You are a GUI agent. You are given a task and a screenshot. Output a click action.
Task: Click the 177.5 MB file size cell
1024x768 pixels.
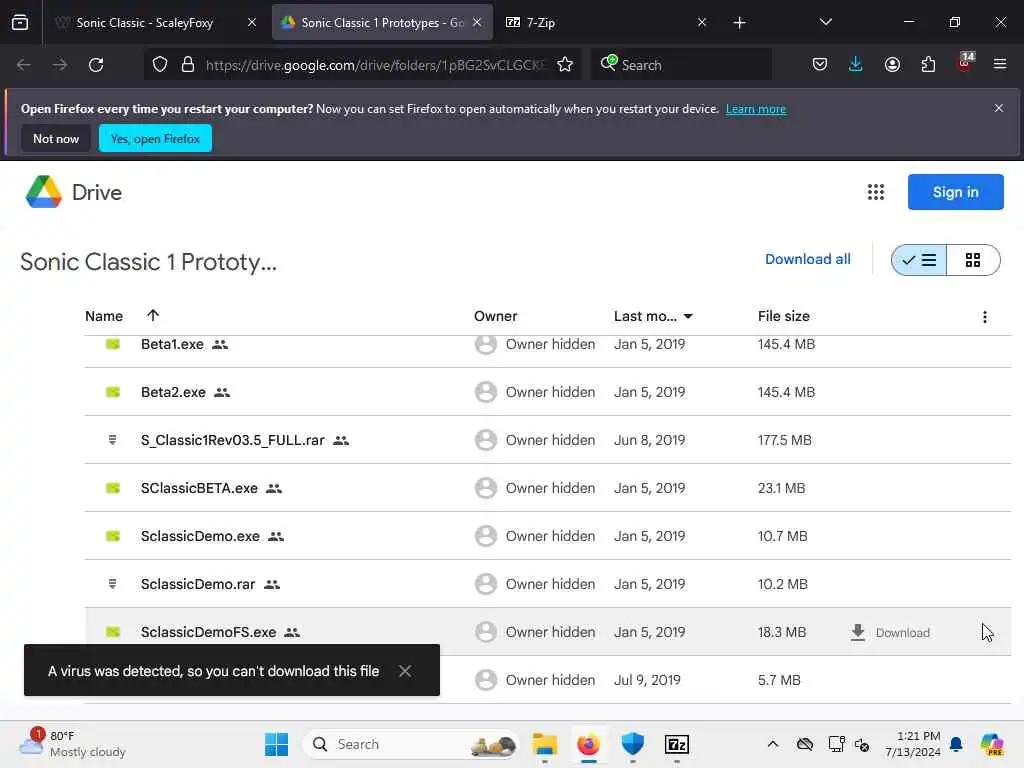tap(784, 440)
